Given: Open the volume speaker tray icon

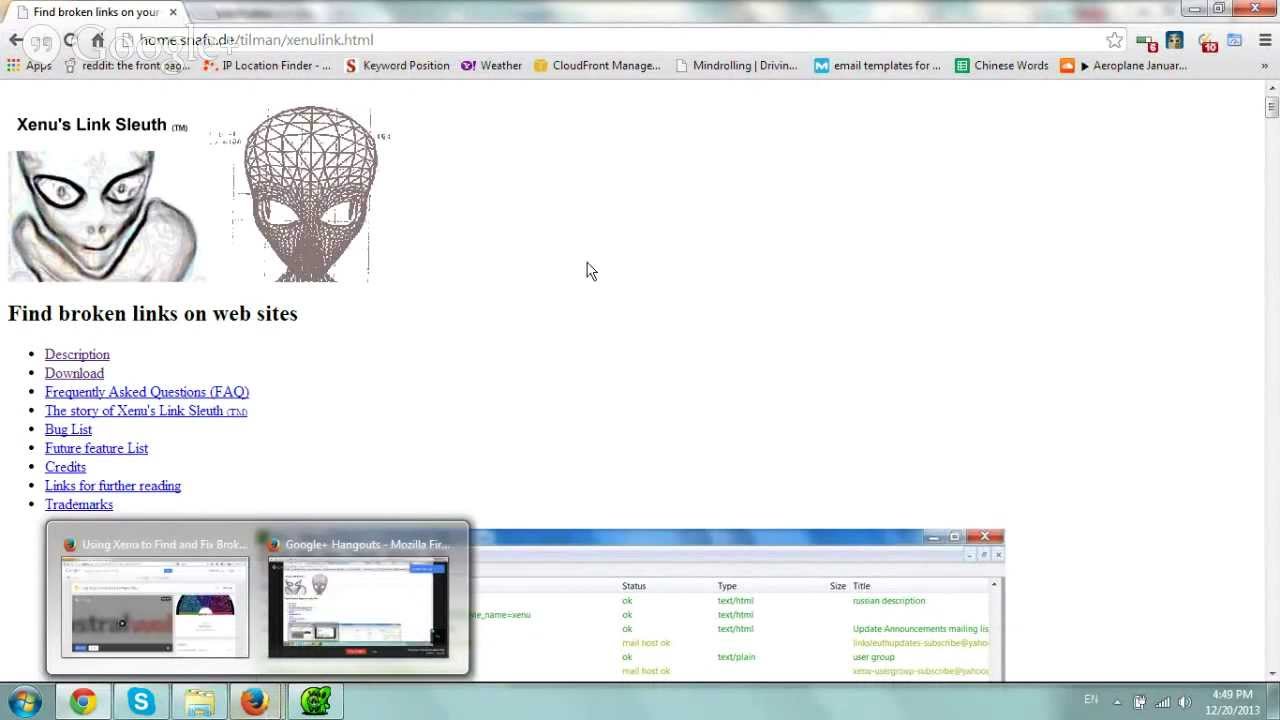Looking at the screenshot, I should point(1185,702).
